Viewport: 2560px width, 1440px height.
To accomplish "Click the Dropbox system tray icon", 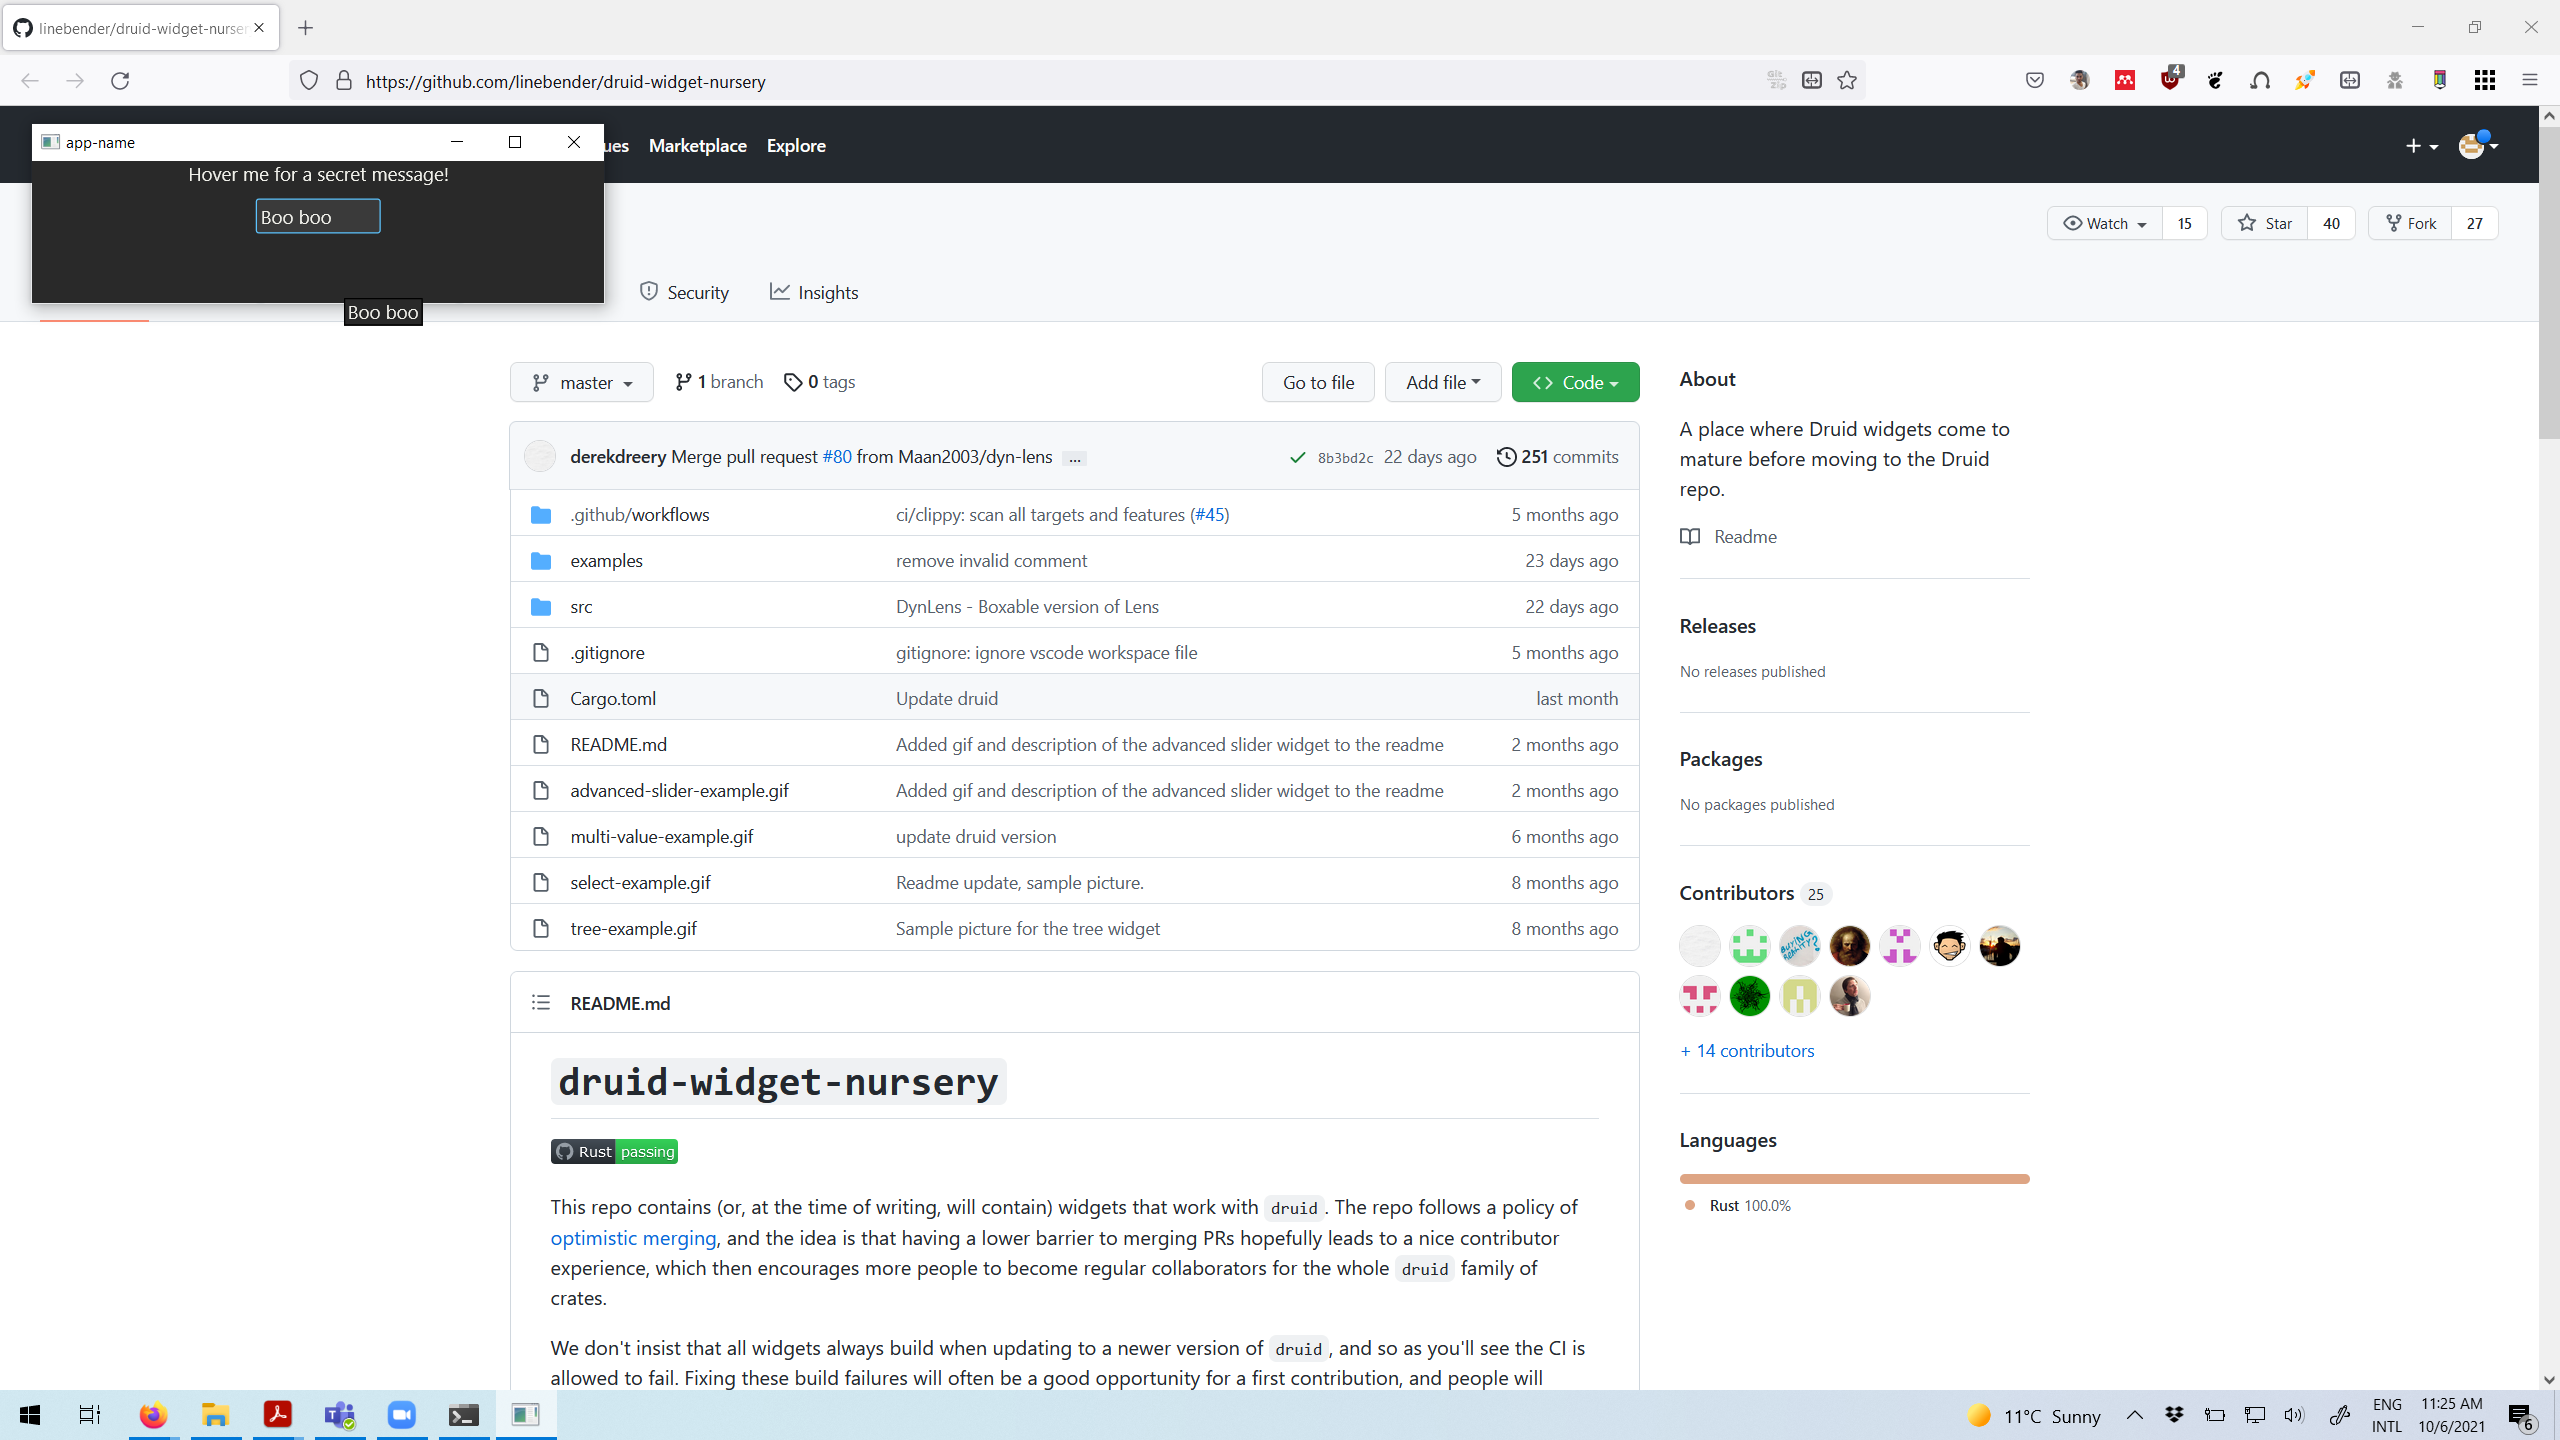I will [x=2174, y=1415].
